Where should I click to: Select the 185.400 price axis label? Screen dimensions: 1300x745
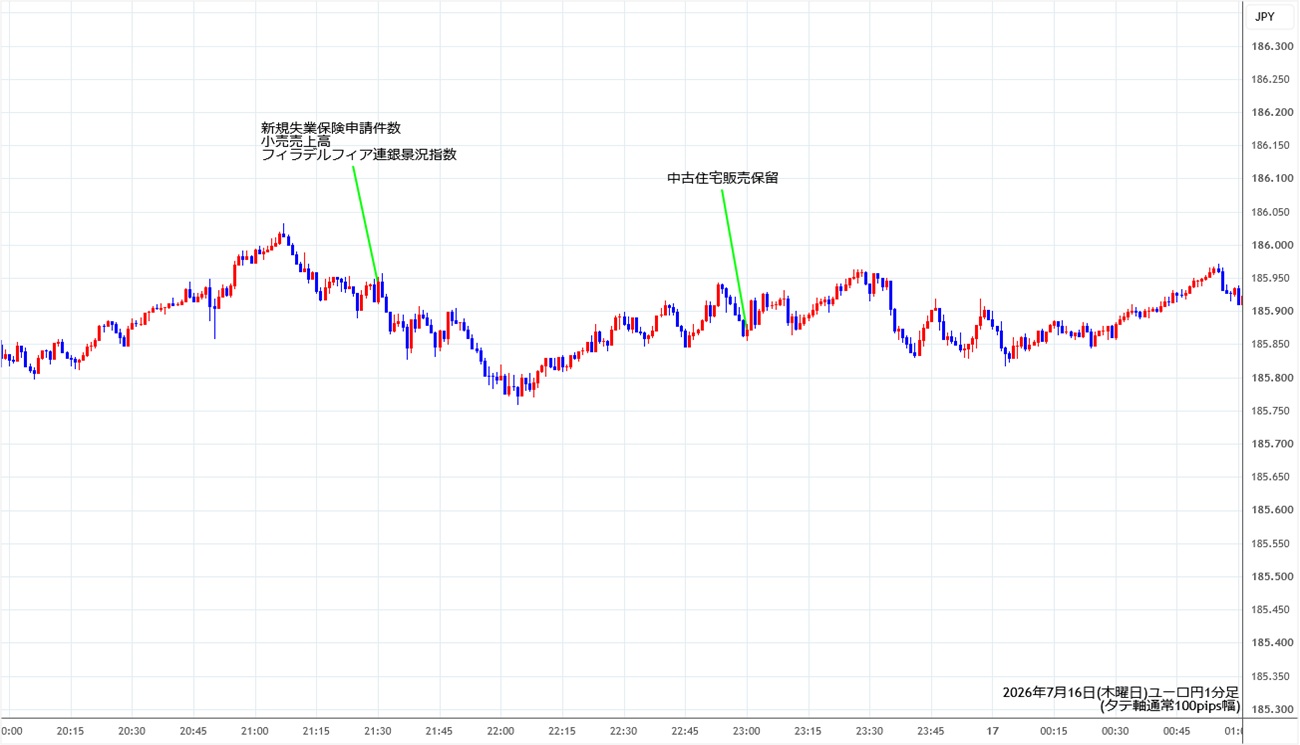click(x=1270, y=642)
